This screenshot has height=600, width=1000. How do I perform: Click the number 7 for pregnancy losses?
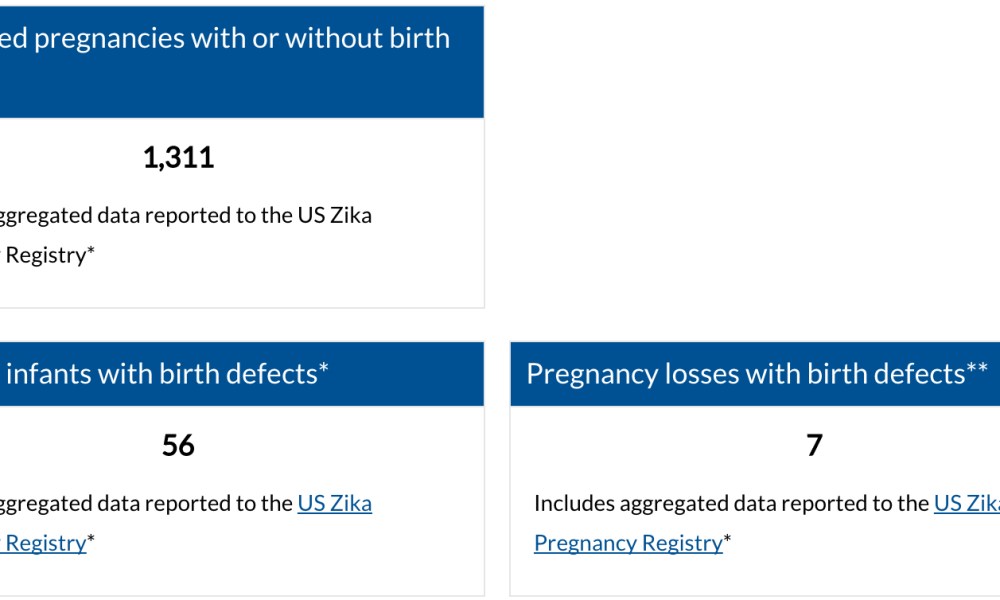pyautogui.click(x=814, y=445)
